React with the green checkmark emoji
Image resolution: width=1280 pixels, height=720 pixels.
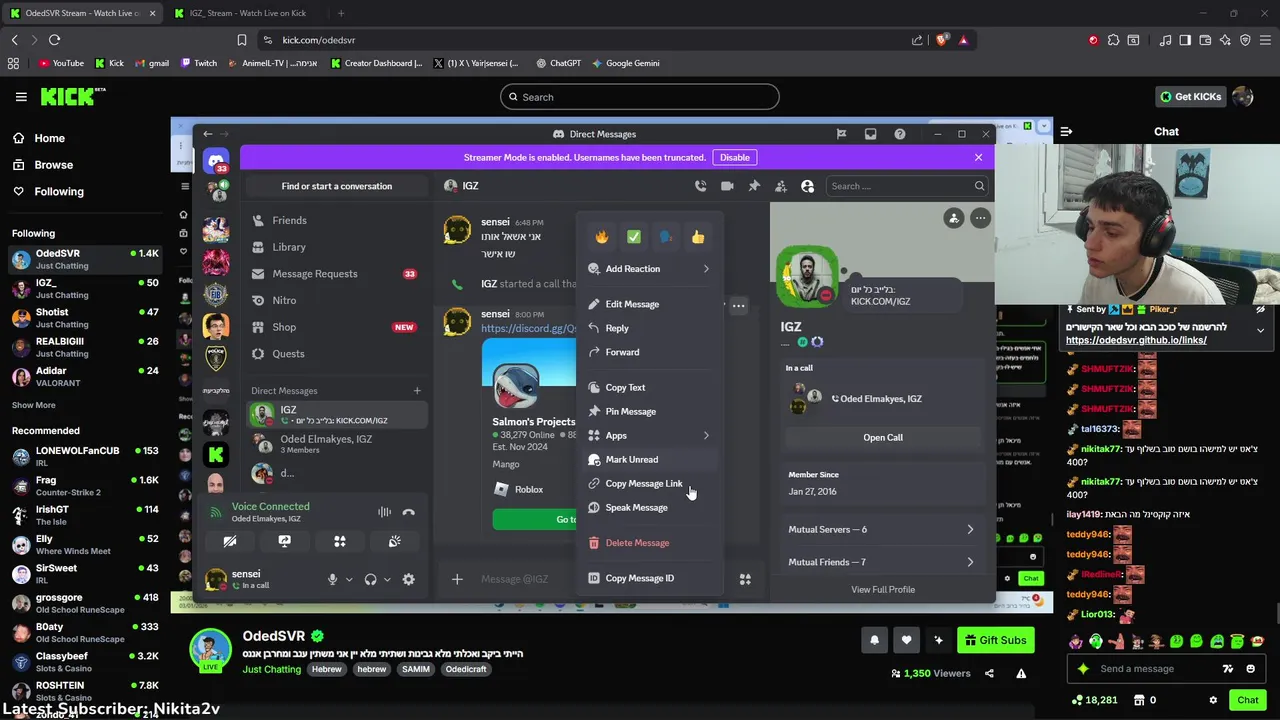[633, 237]
